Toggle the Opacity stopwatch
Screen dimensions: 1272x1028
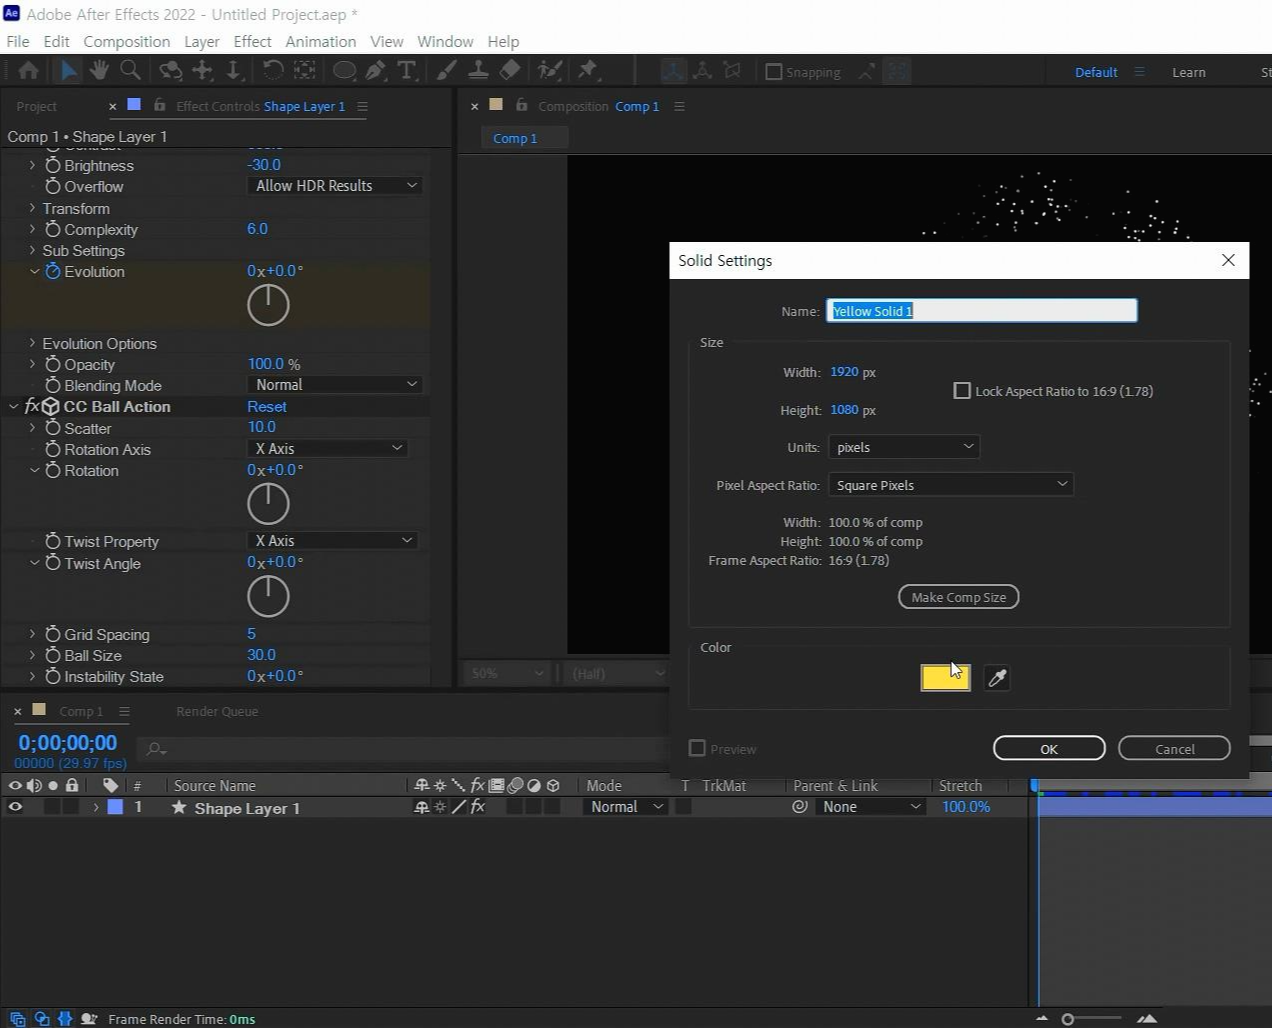coord(53,364)
